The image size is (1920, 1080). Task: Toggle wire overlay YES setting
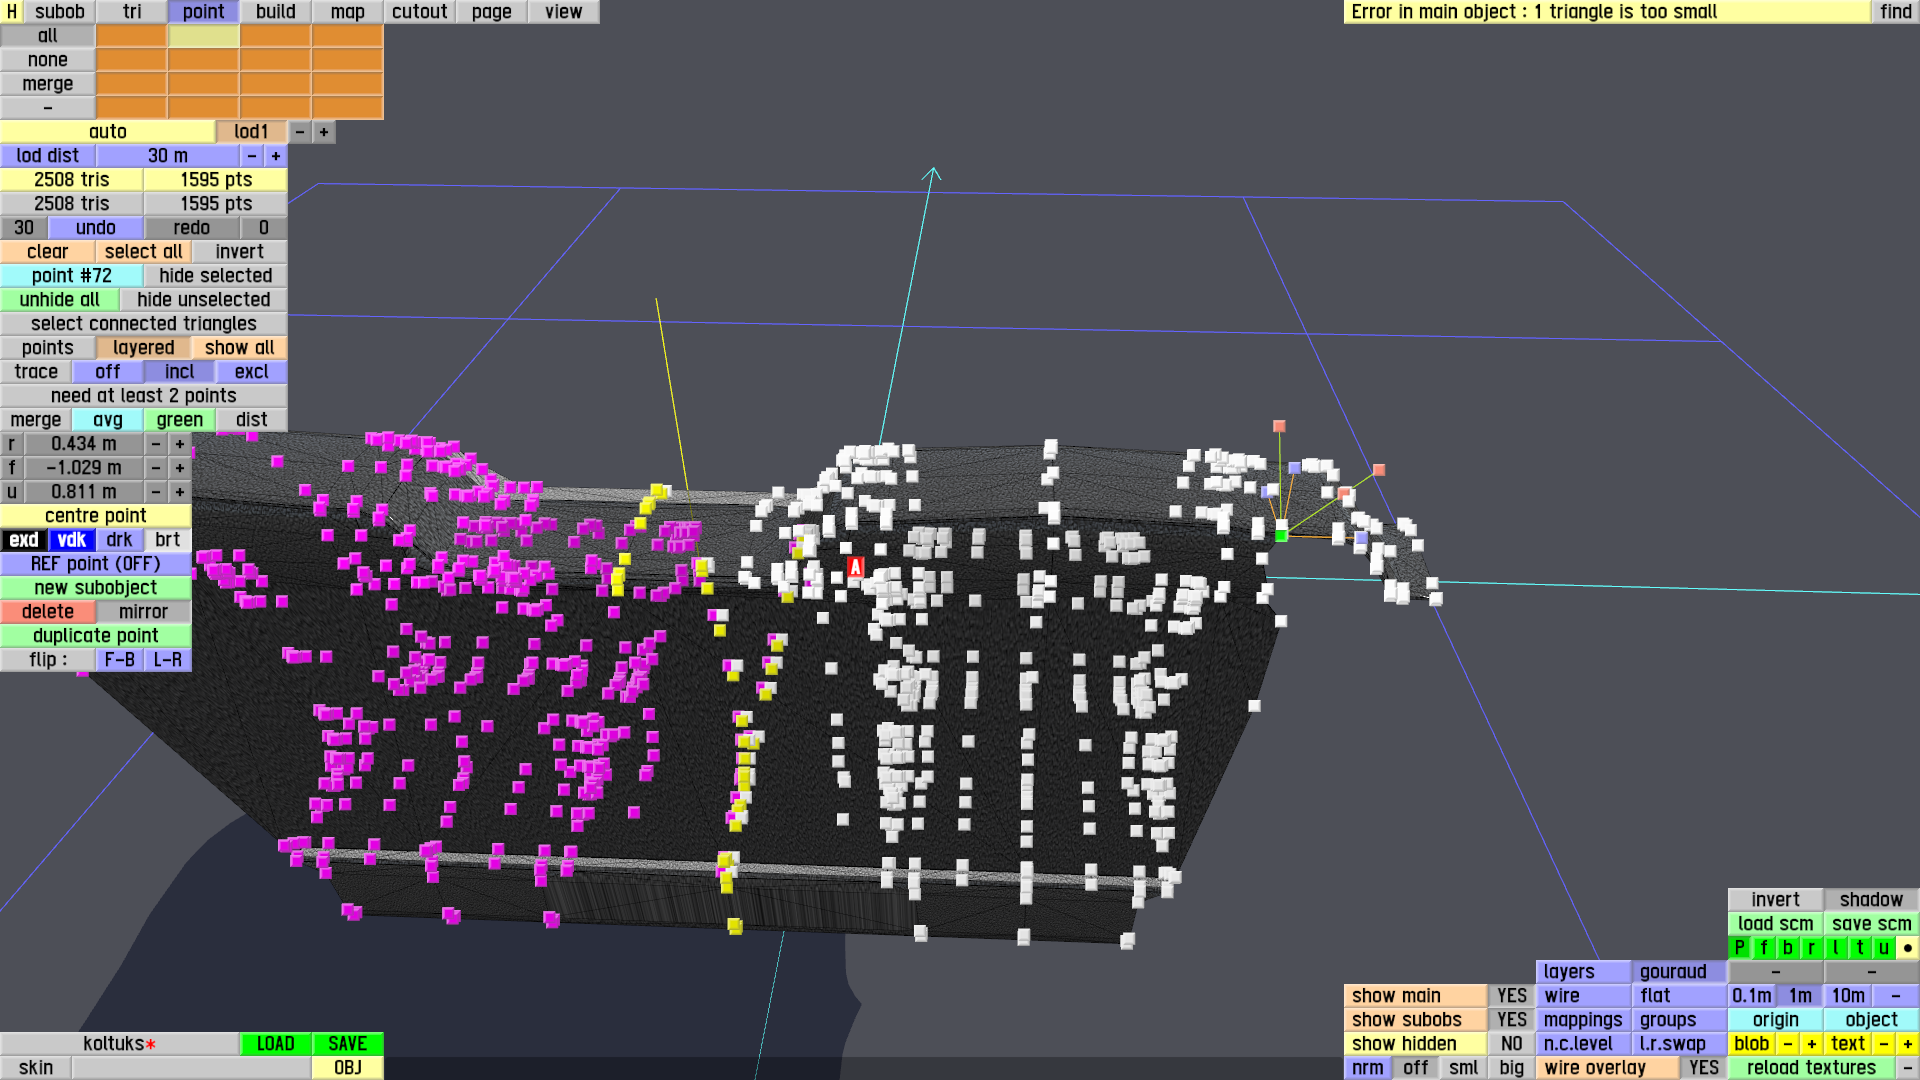point(1703,1068)
